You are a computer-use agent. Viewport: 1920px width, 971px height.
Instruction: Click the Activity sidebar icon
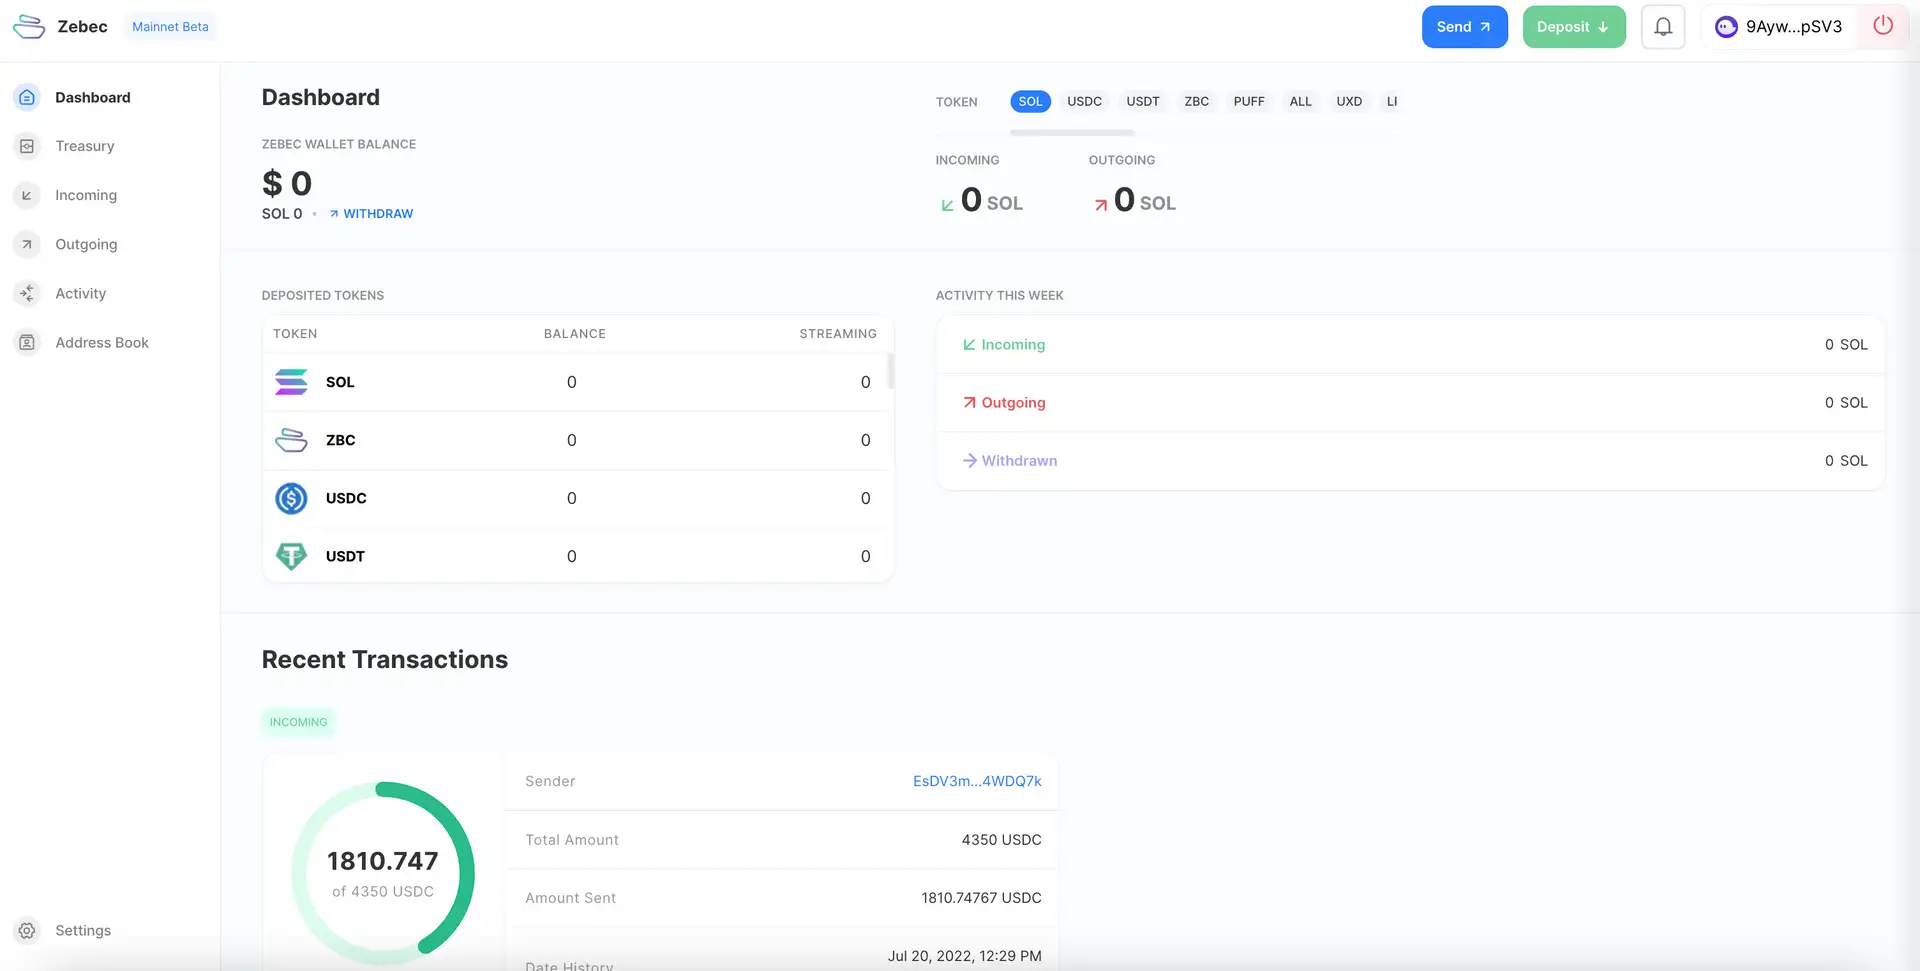click(x=27, y=293)
